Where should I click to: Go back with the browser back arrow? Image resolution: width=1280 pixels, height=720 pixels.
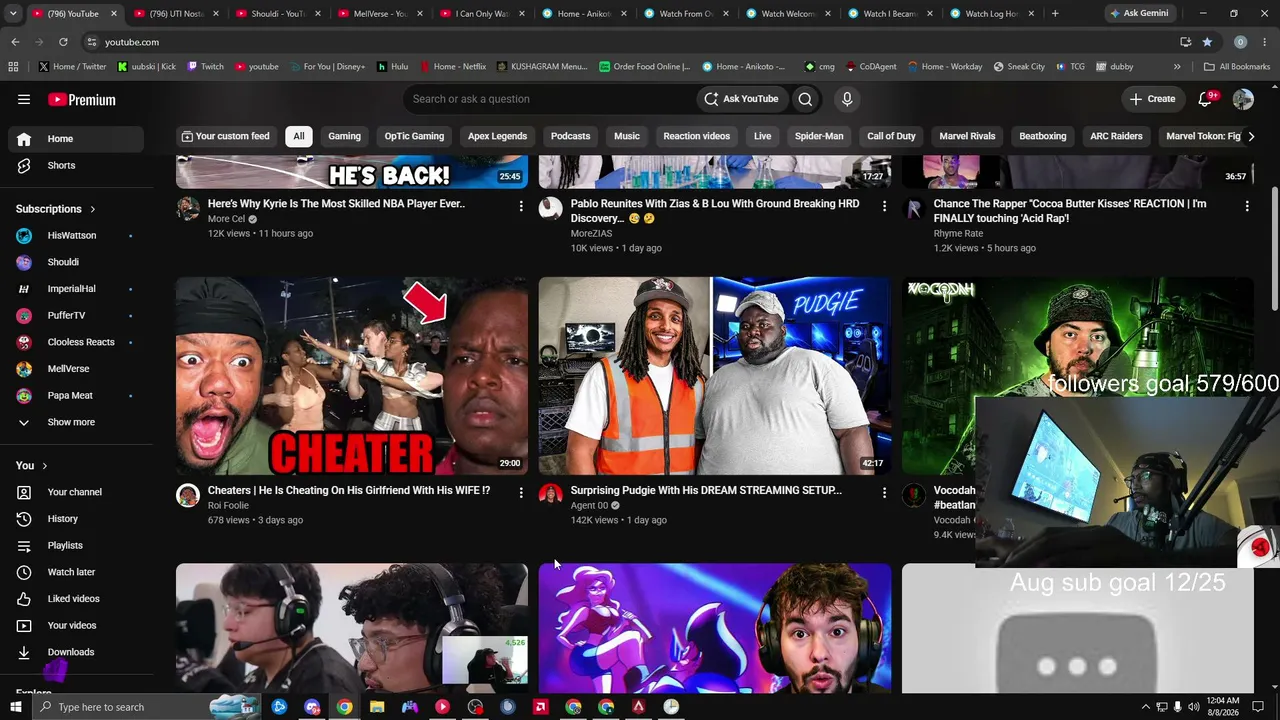coord(15,42)
